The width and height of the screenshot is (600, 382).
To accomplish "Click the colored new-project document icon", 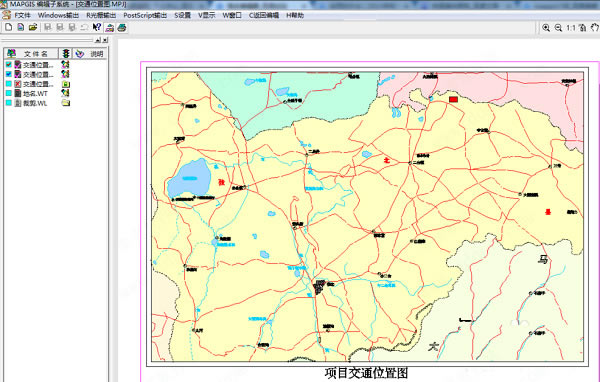I will pos(21,27).
